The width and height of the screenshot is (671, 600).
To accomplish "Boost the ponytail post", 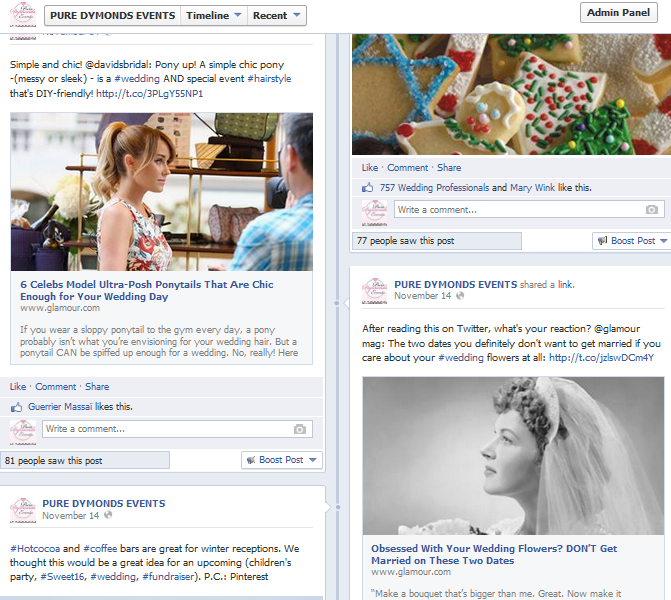I will point(282,460).
